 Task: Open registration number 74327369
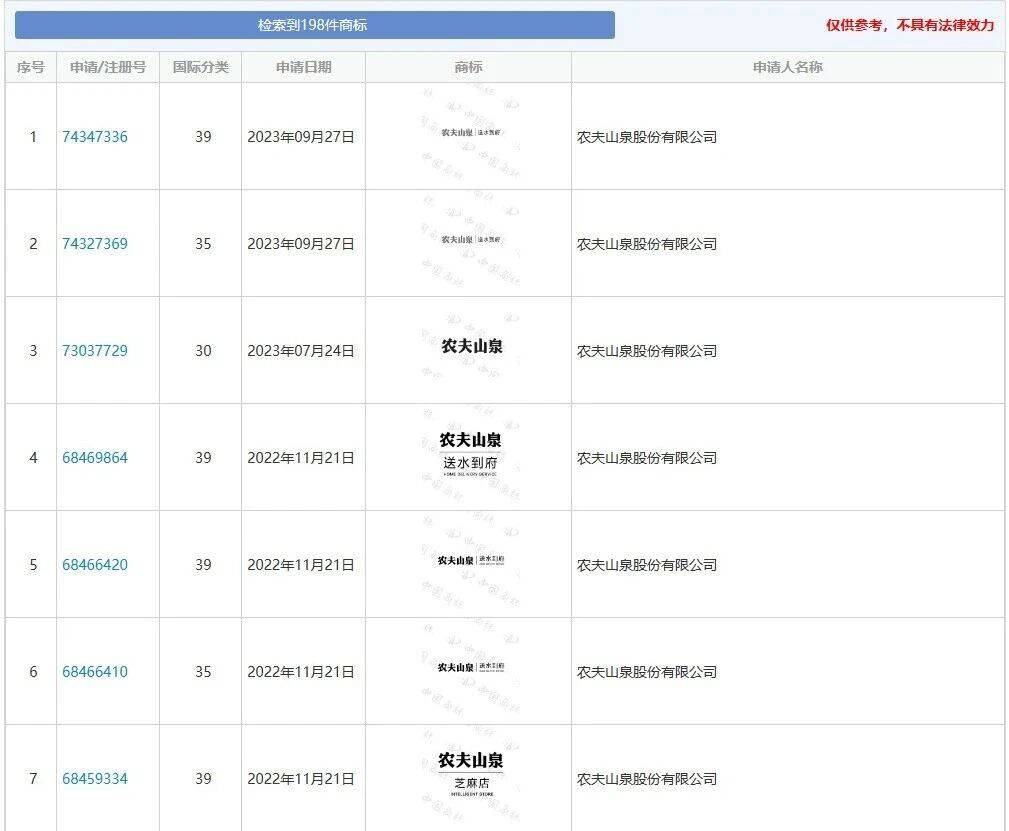(x=95, y=244)
